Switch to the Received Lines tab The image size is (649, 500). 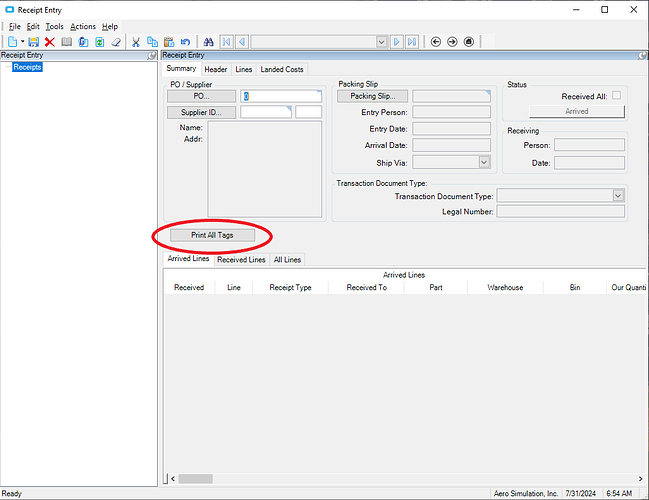241,260
